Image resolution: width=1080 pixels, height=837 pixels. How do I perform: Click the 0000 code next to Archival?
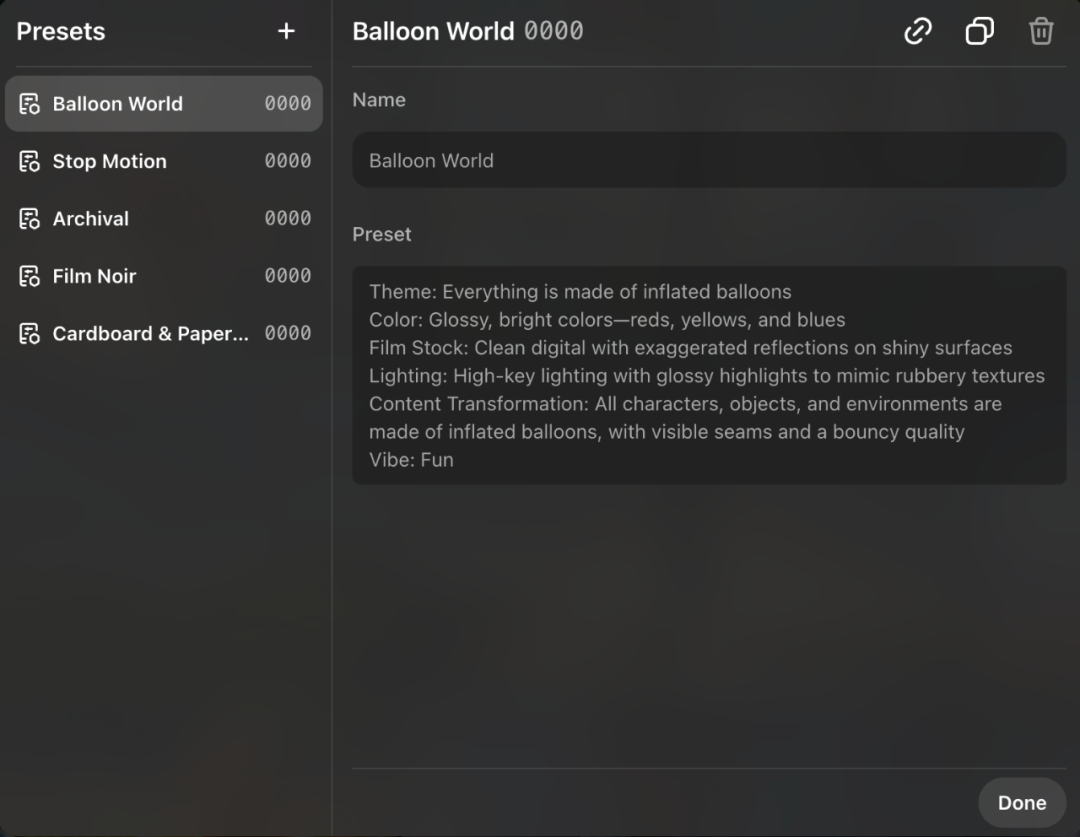tap(288, 218)
